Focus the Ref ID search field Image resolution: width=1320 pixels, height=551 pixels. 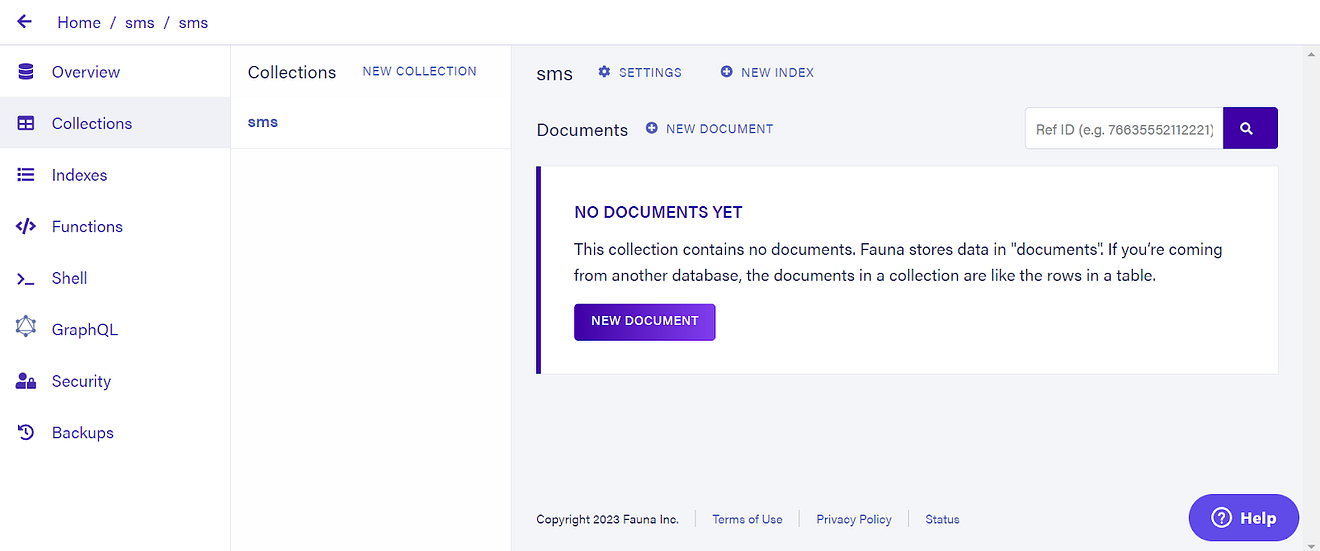(x=1125, y=128)
